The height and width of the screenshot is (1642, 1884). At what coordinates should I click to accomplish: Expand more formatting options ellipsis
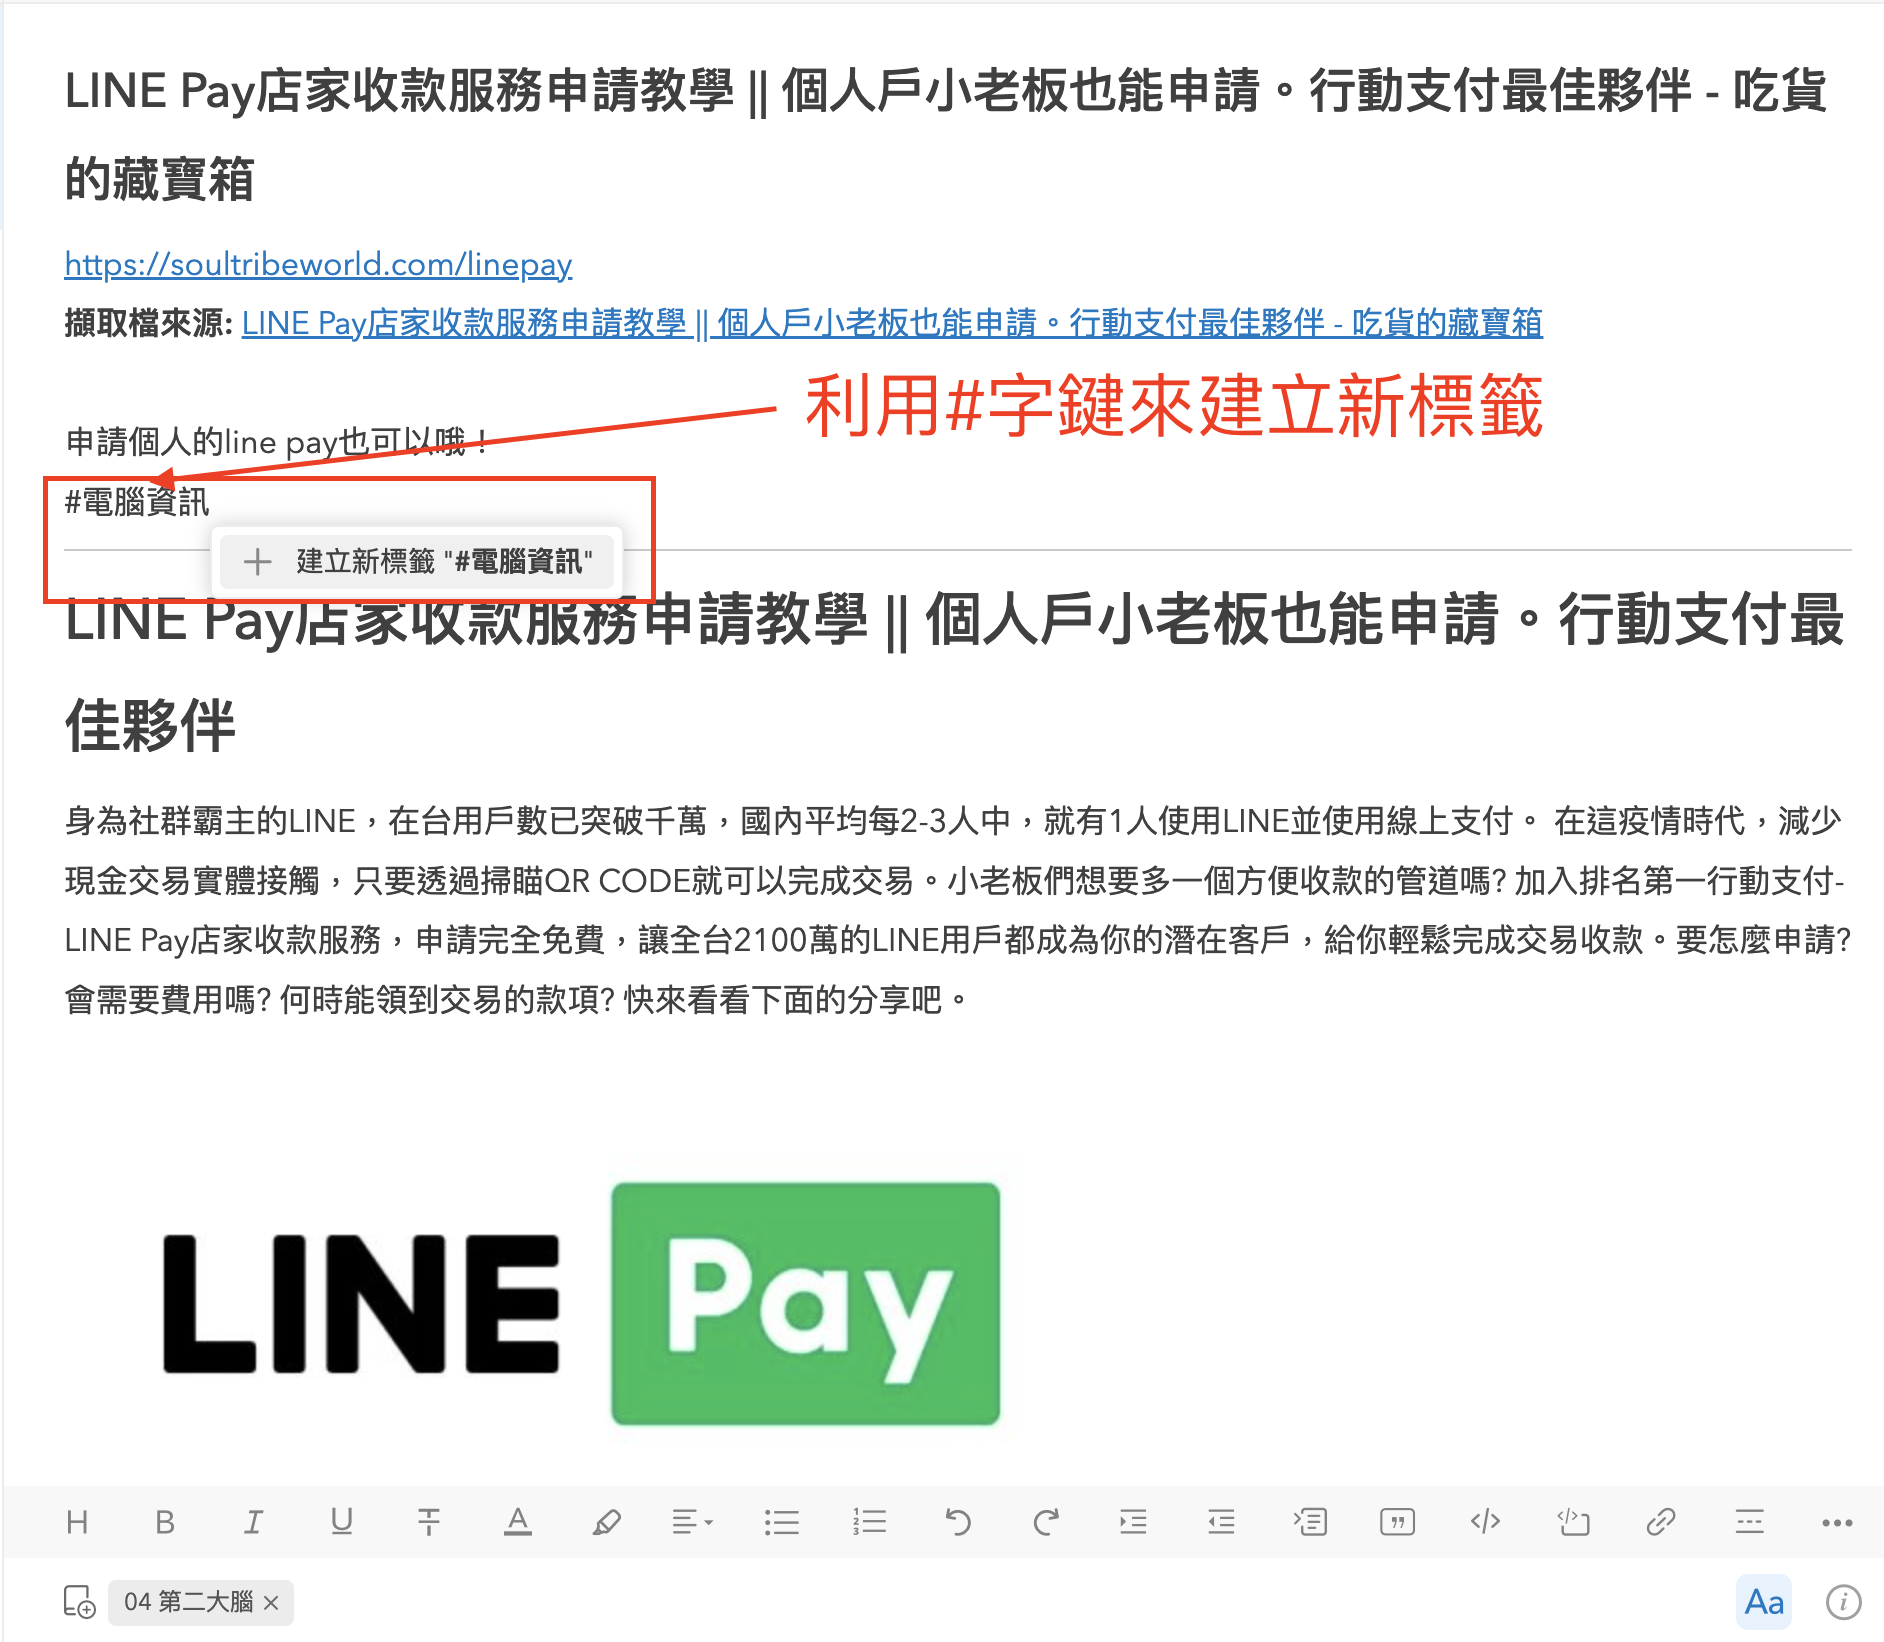tap(1837, 1523)
